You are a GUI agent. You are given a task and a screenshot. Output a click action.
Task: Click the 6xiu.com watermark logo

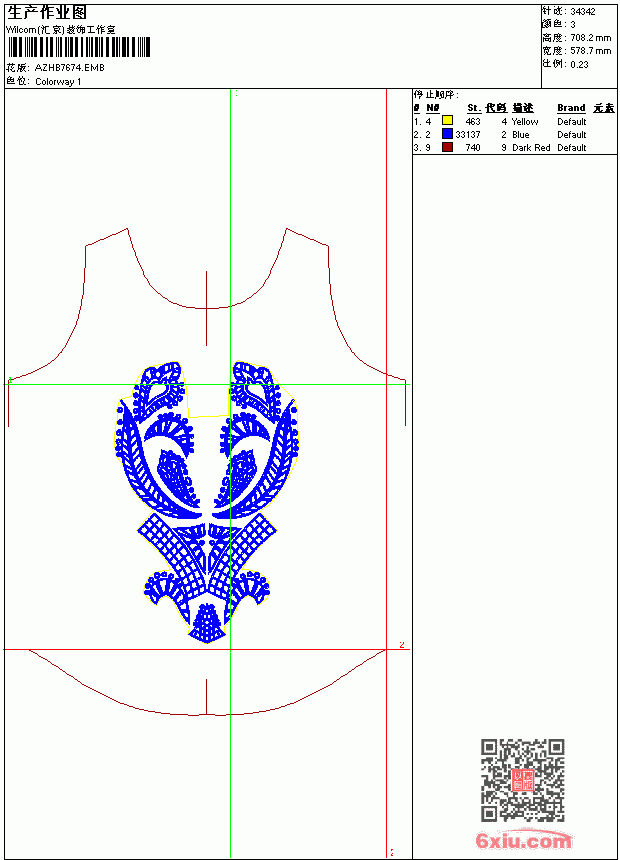pos(523,840)
